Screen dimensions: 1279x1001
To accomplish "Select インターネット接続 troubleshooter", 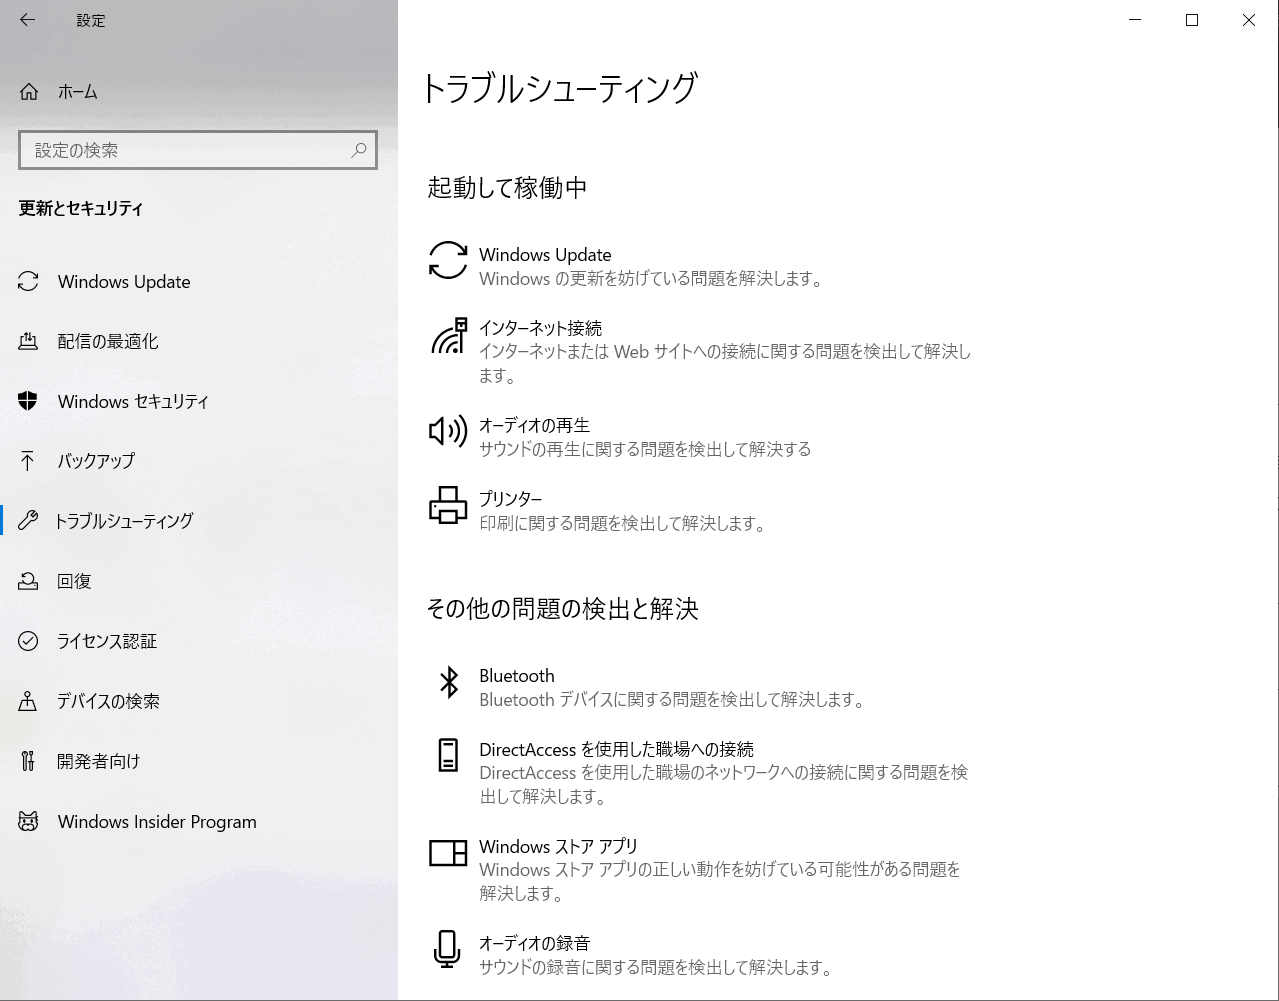I will 700,351.
